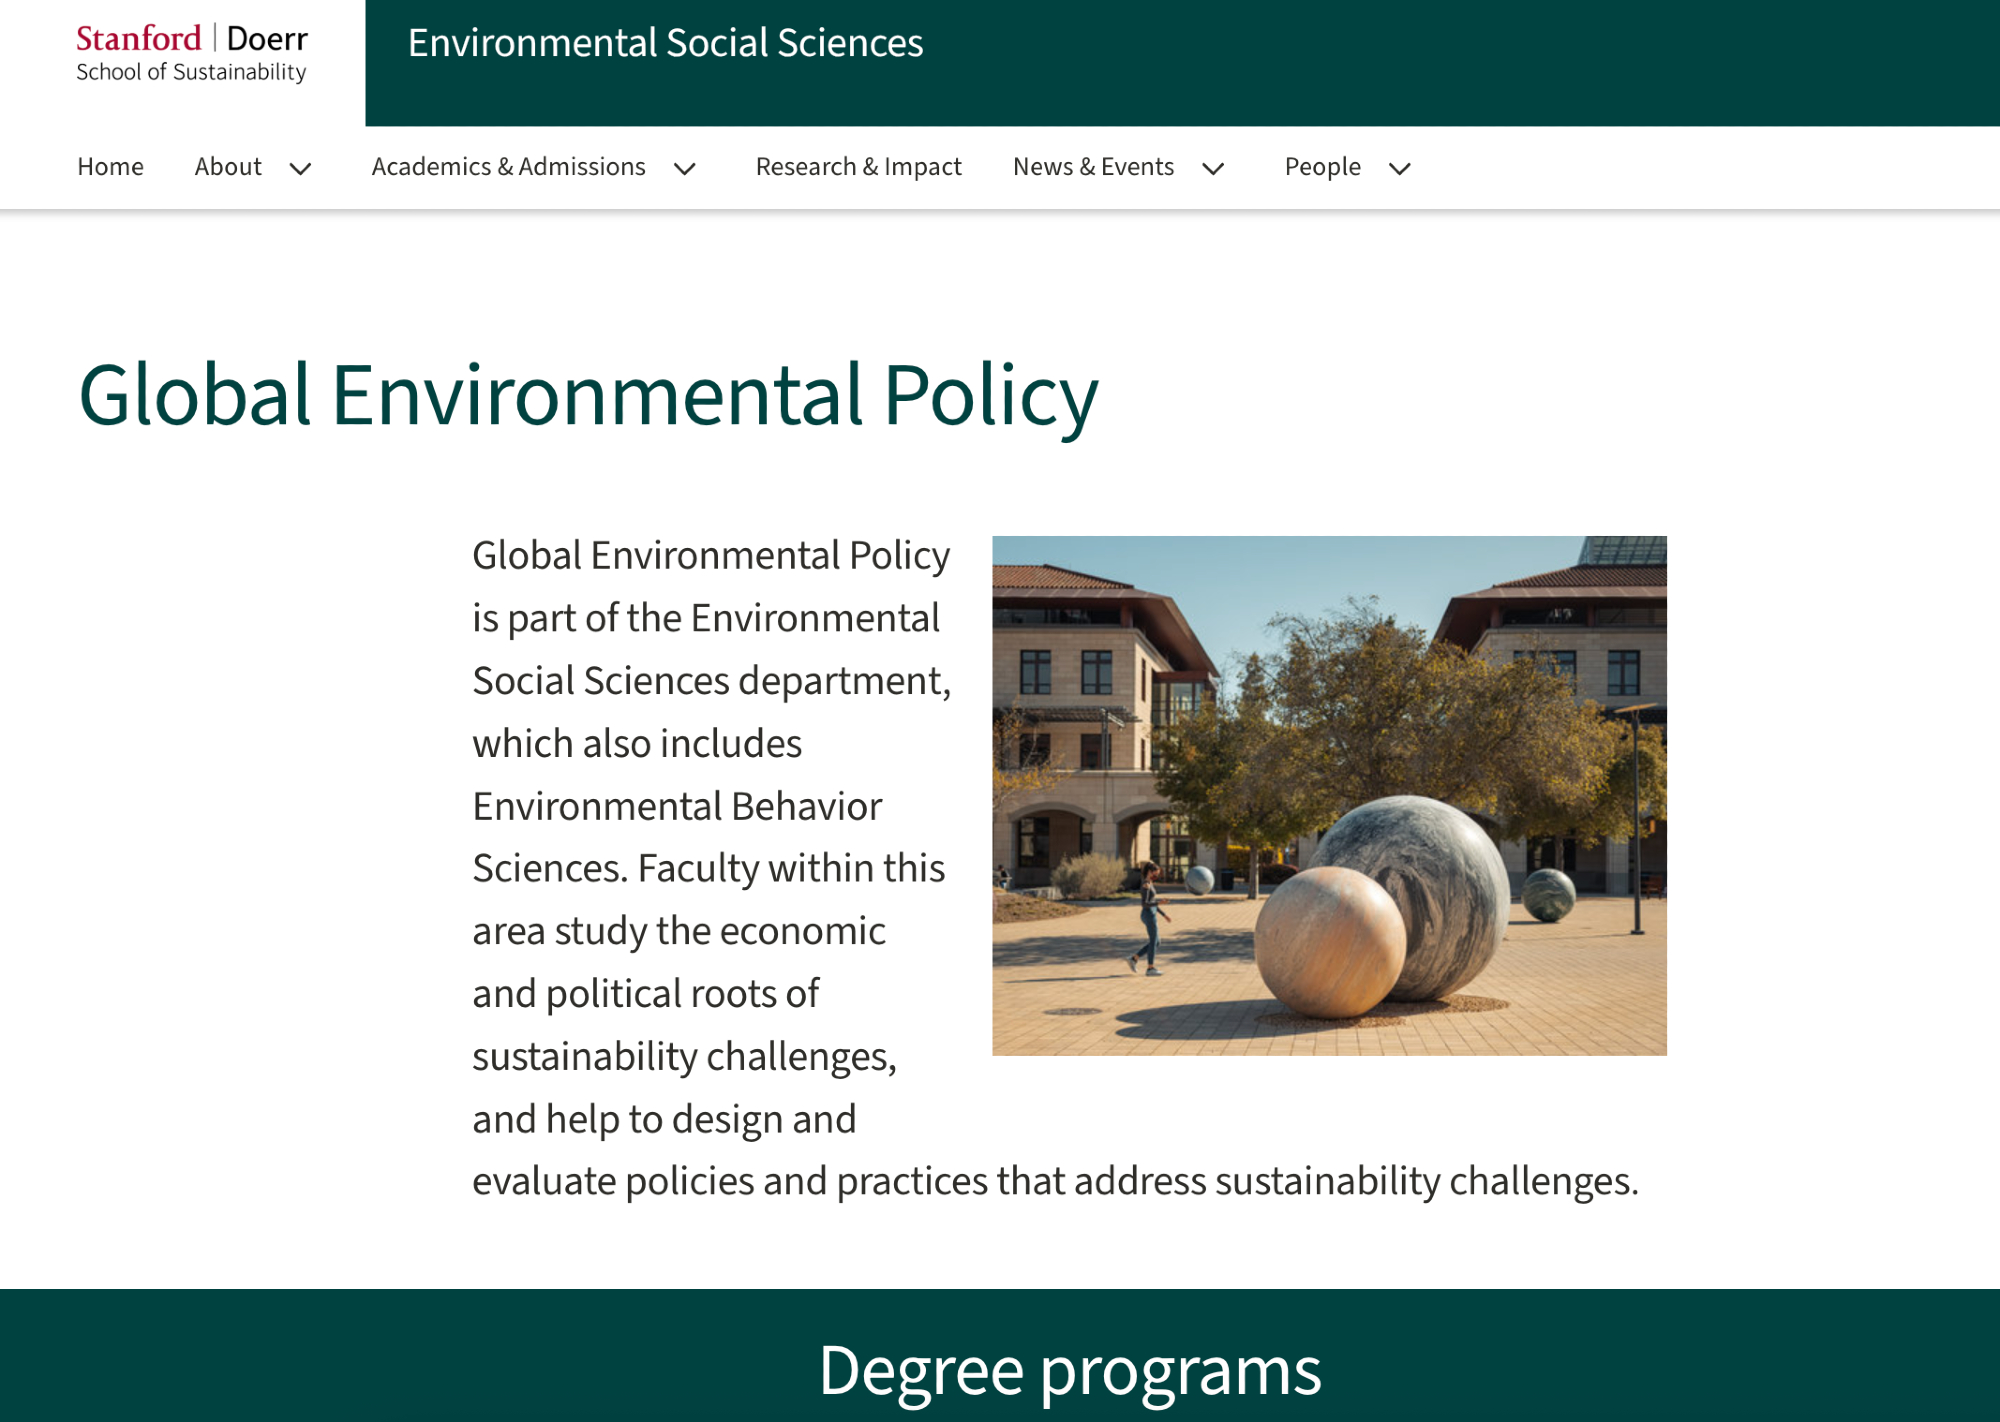Open the People nav link
This screenshot has height=1422, width=2000.
click(x=1322, y=167)
